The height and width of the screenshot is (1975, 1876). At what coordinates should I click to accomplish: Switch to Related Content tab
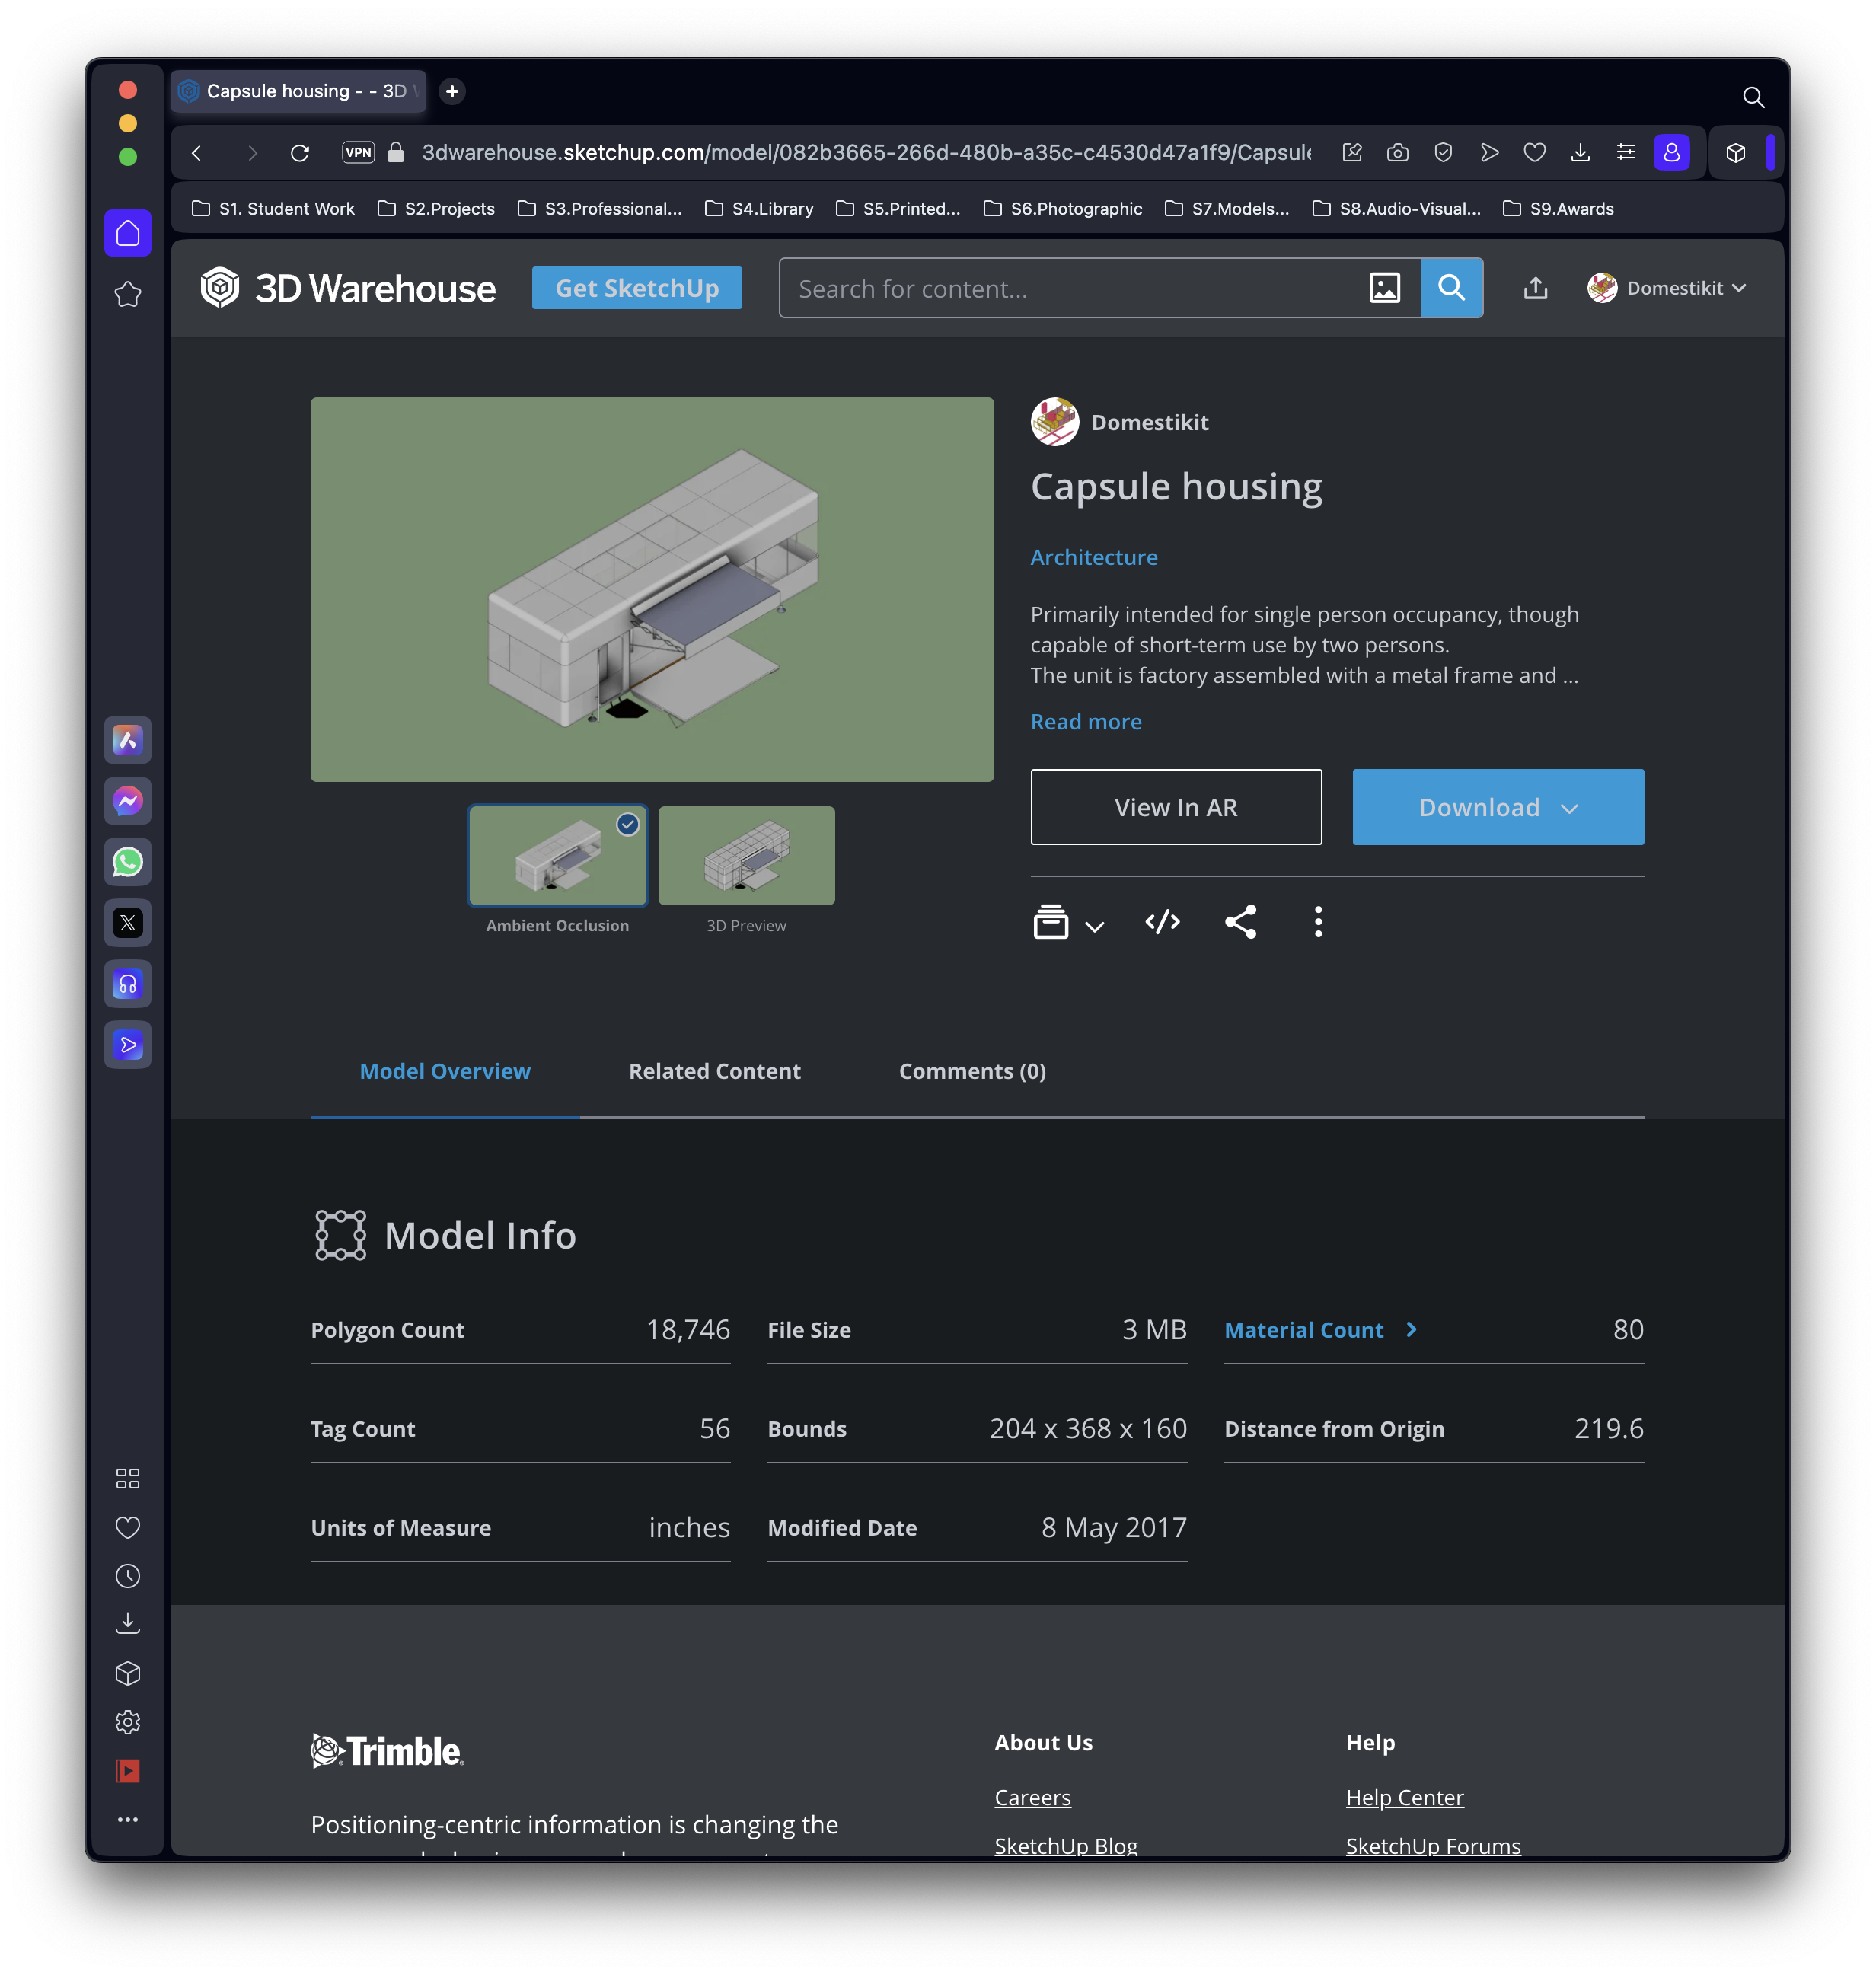point(715,1071)
